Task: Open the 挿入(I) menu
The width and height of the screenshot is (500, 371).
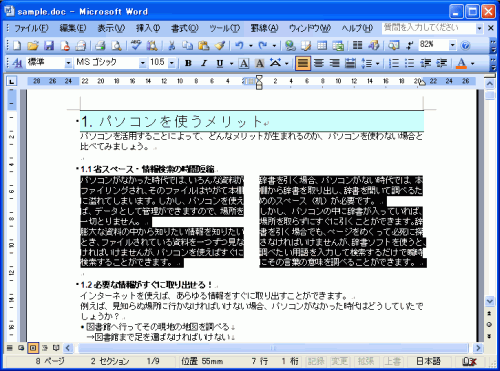Action: (x=148, y=28)
